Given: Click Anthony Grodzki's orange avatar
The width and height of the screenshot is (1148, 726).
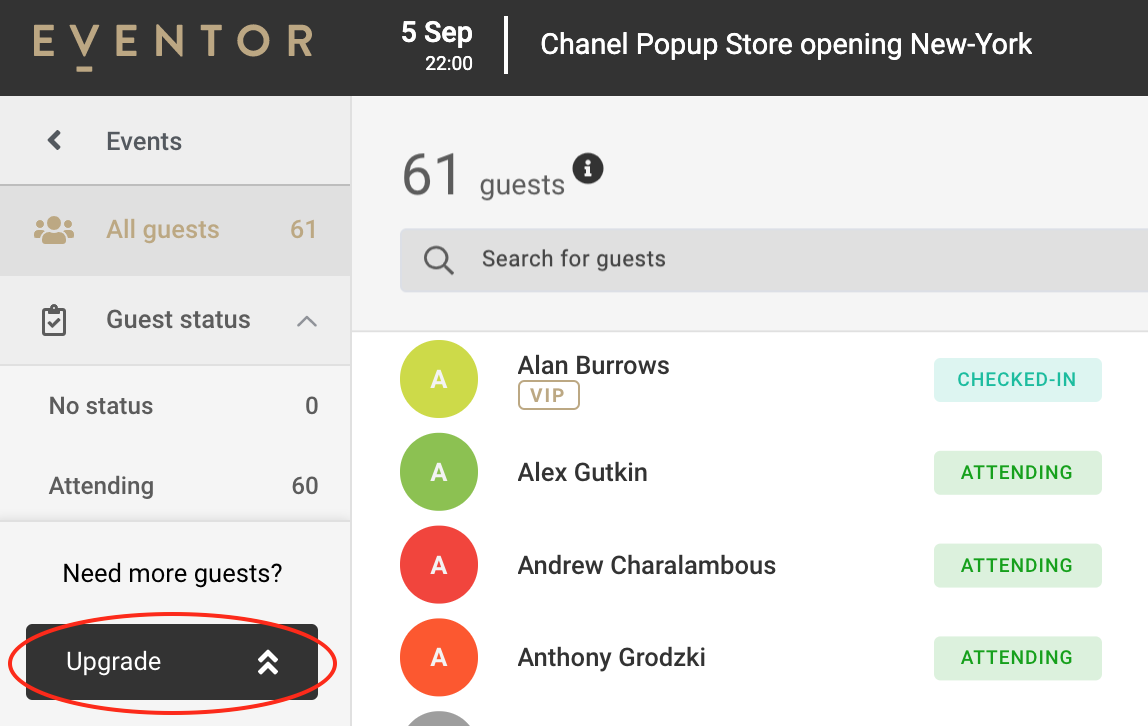Looking at the screenshot, I should [439, 657].
